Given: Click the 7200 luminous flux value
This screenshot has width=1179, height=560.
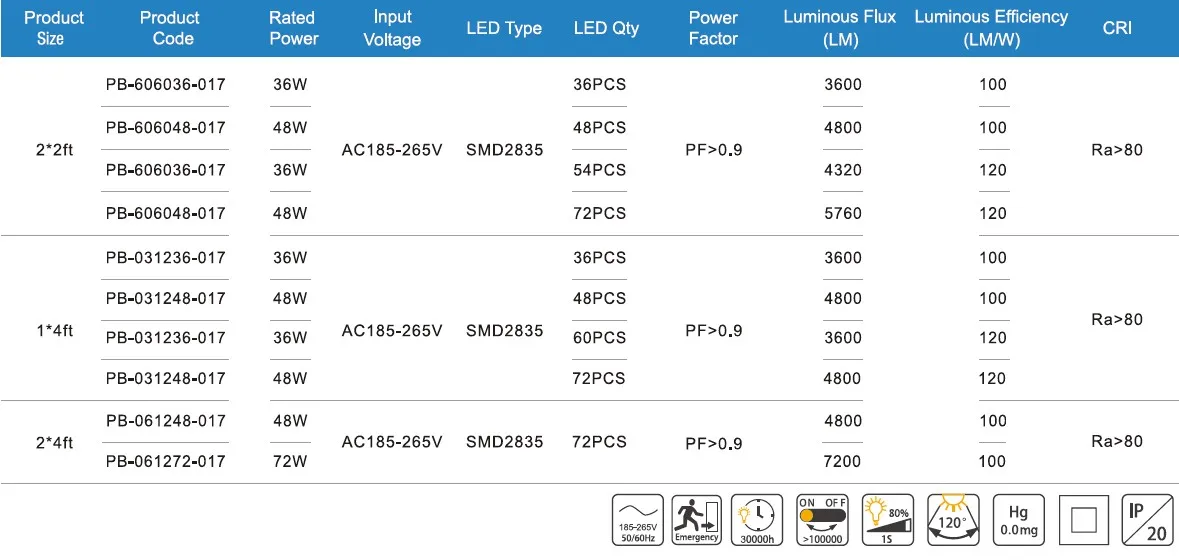Looking at the screenshot, I should pos(842,462).
